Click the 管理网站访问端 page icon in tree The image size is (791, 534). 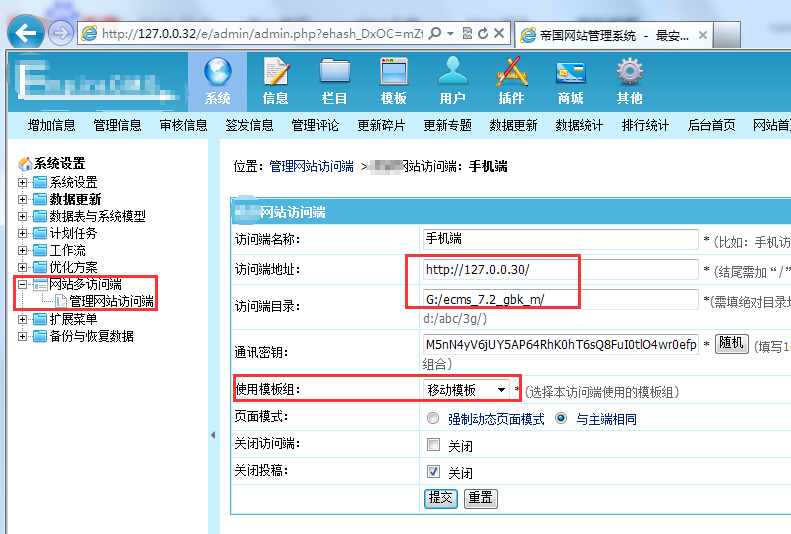coord(61,301)
